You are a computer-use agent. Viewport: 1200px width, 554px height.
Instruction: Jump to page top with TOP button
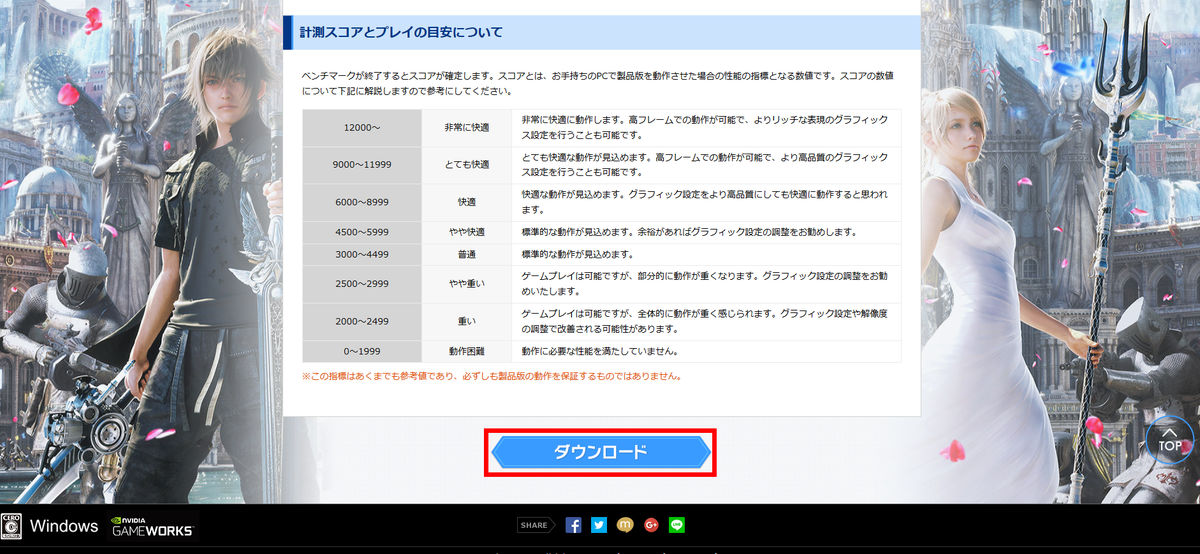pos(1169,441)
